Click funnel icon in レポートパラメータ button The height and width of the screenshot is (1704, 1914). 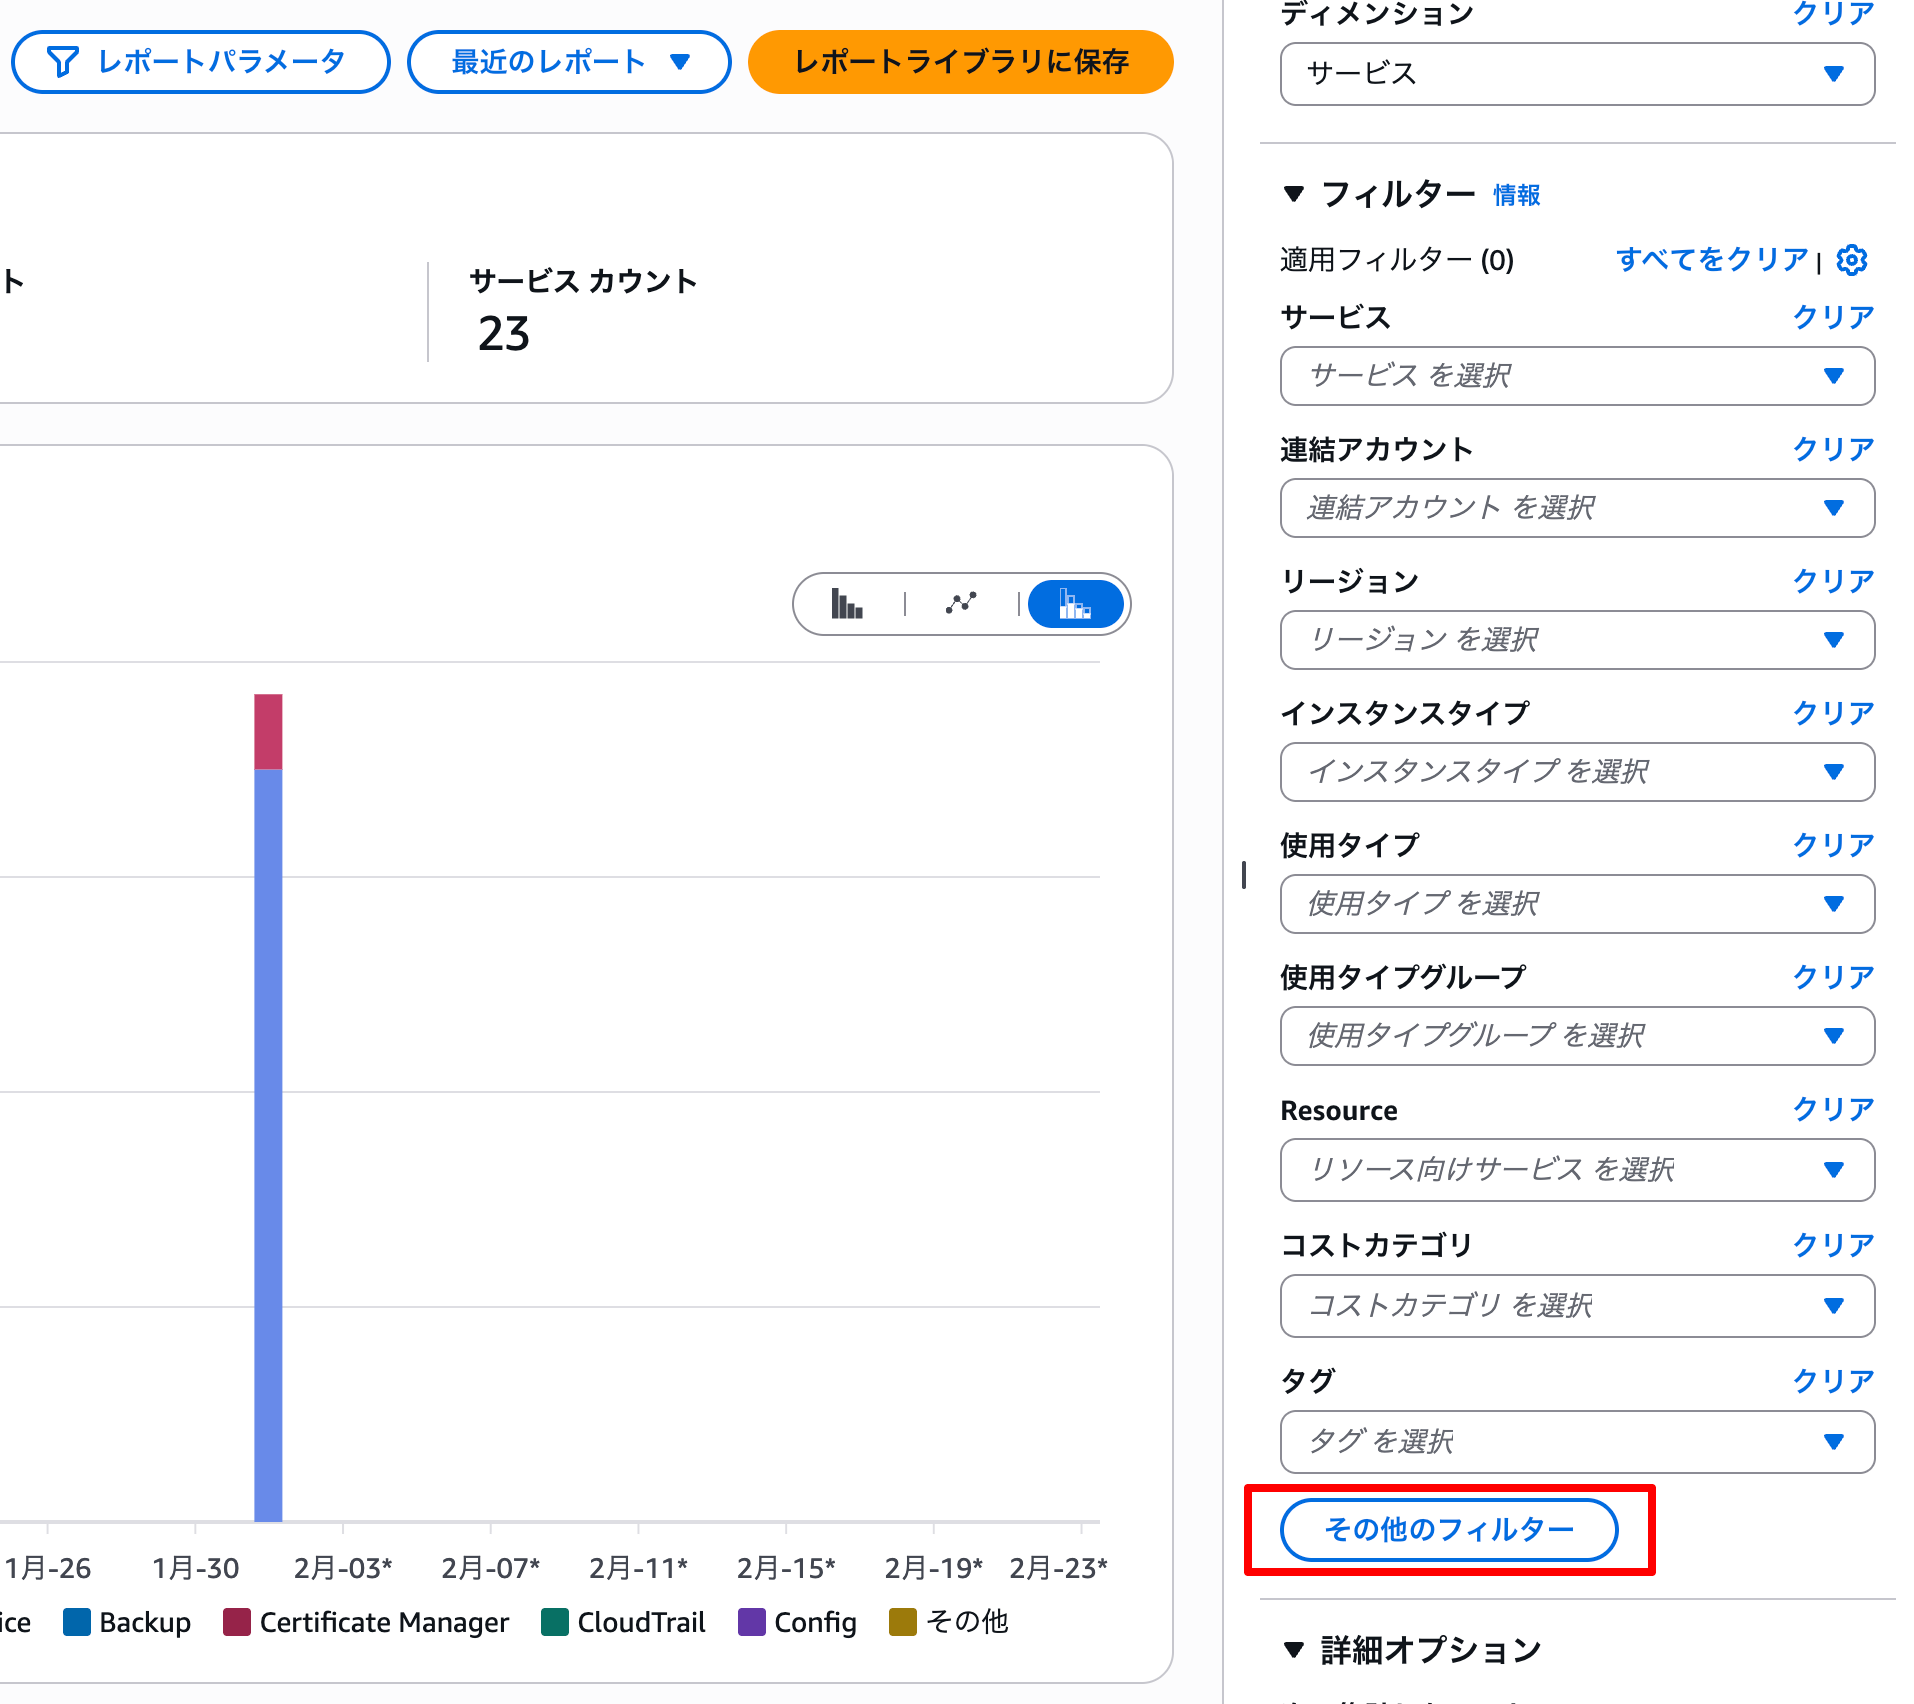(x=62, y=62)
